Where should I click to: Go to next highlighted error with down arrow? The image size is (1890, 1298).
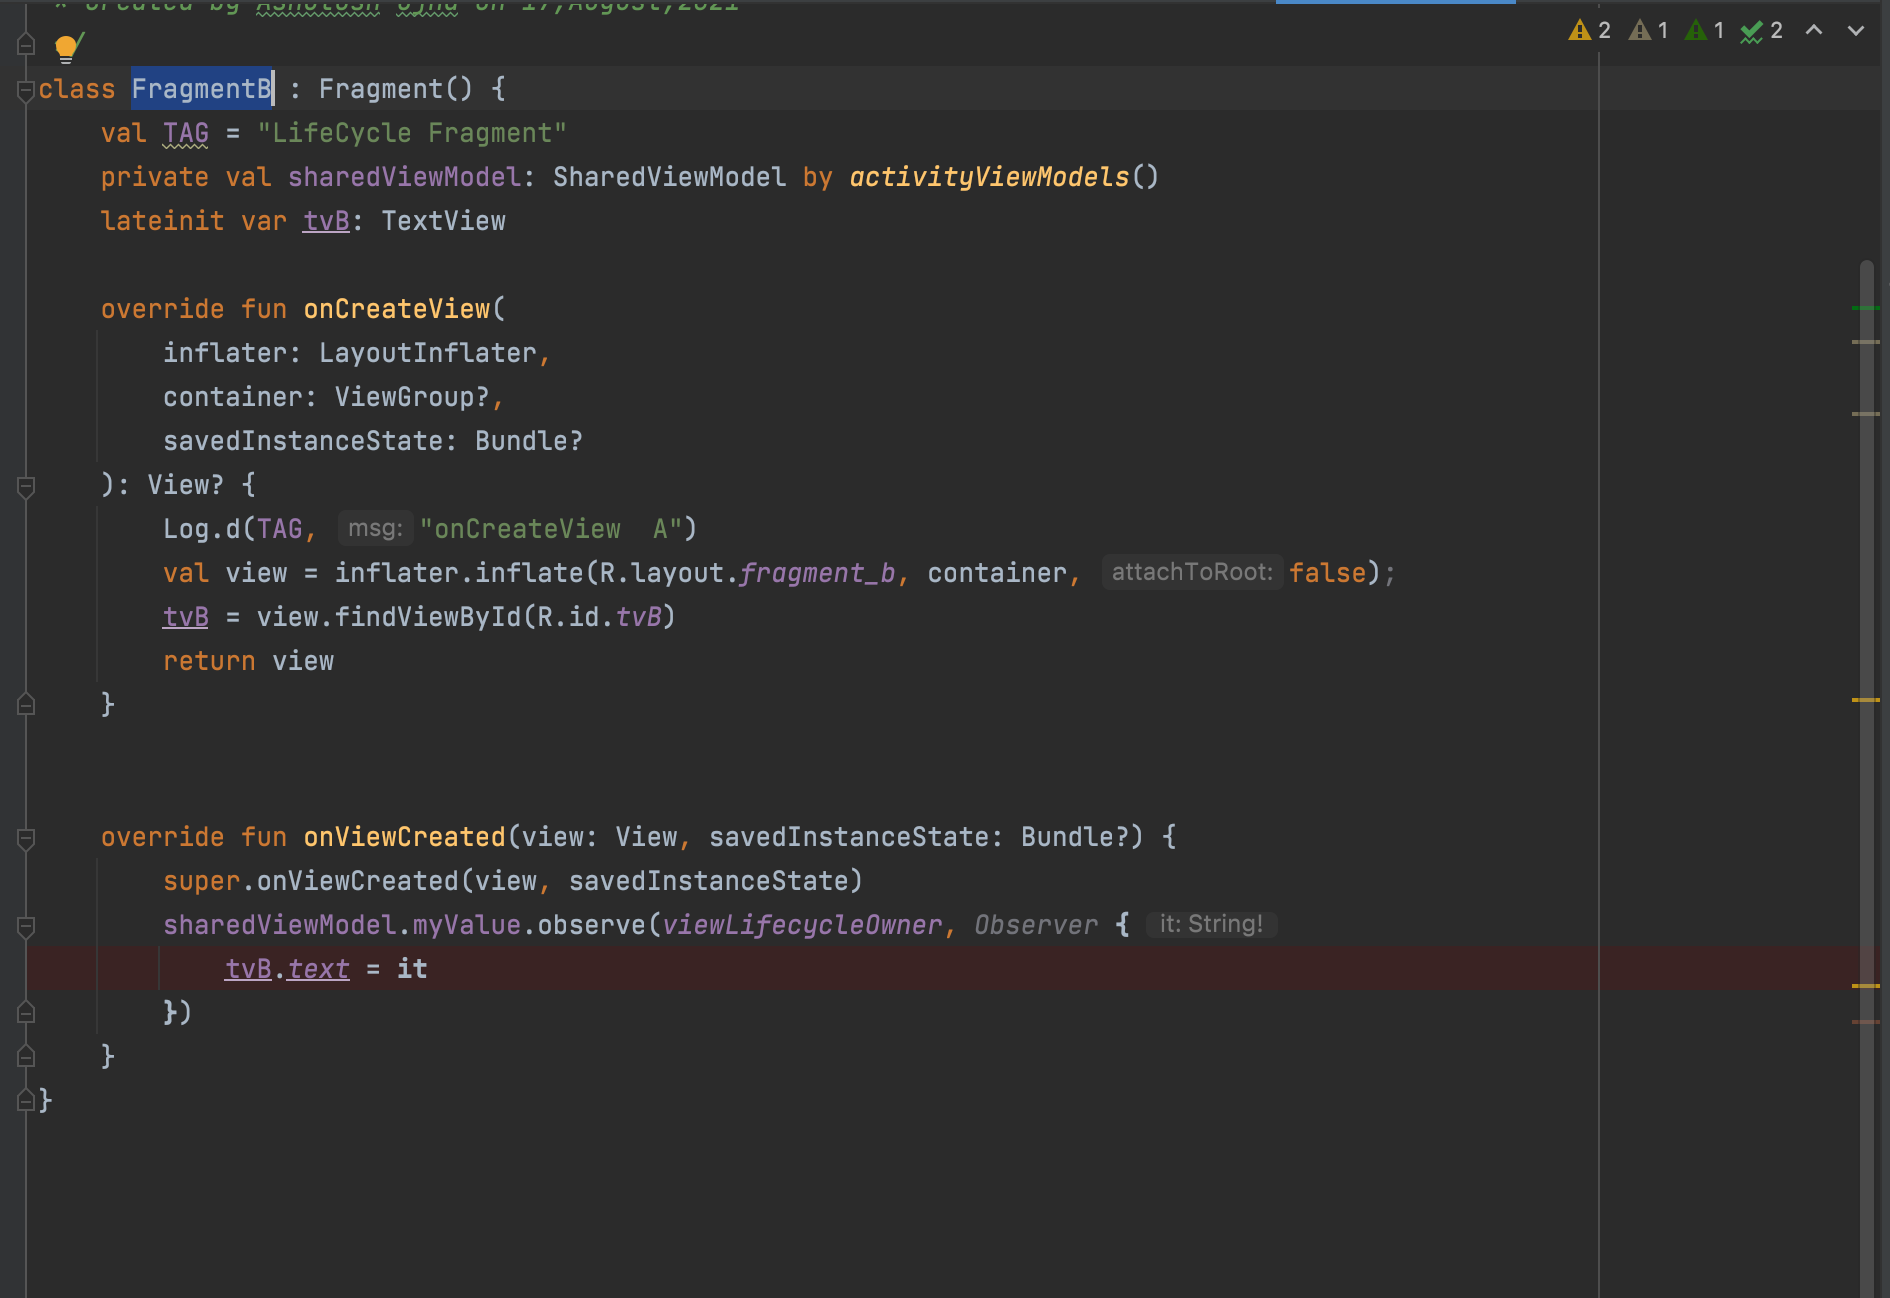pos(1856,30)
